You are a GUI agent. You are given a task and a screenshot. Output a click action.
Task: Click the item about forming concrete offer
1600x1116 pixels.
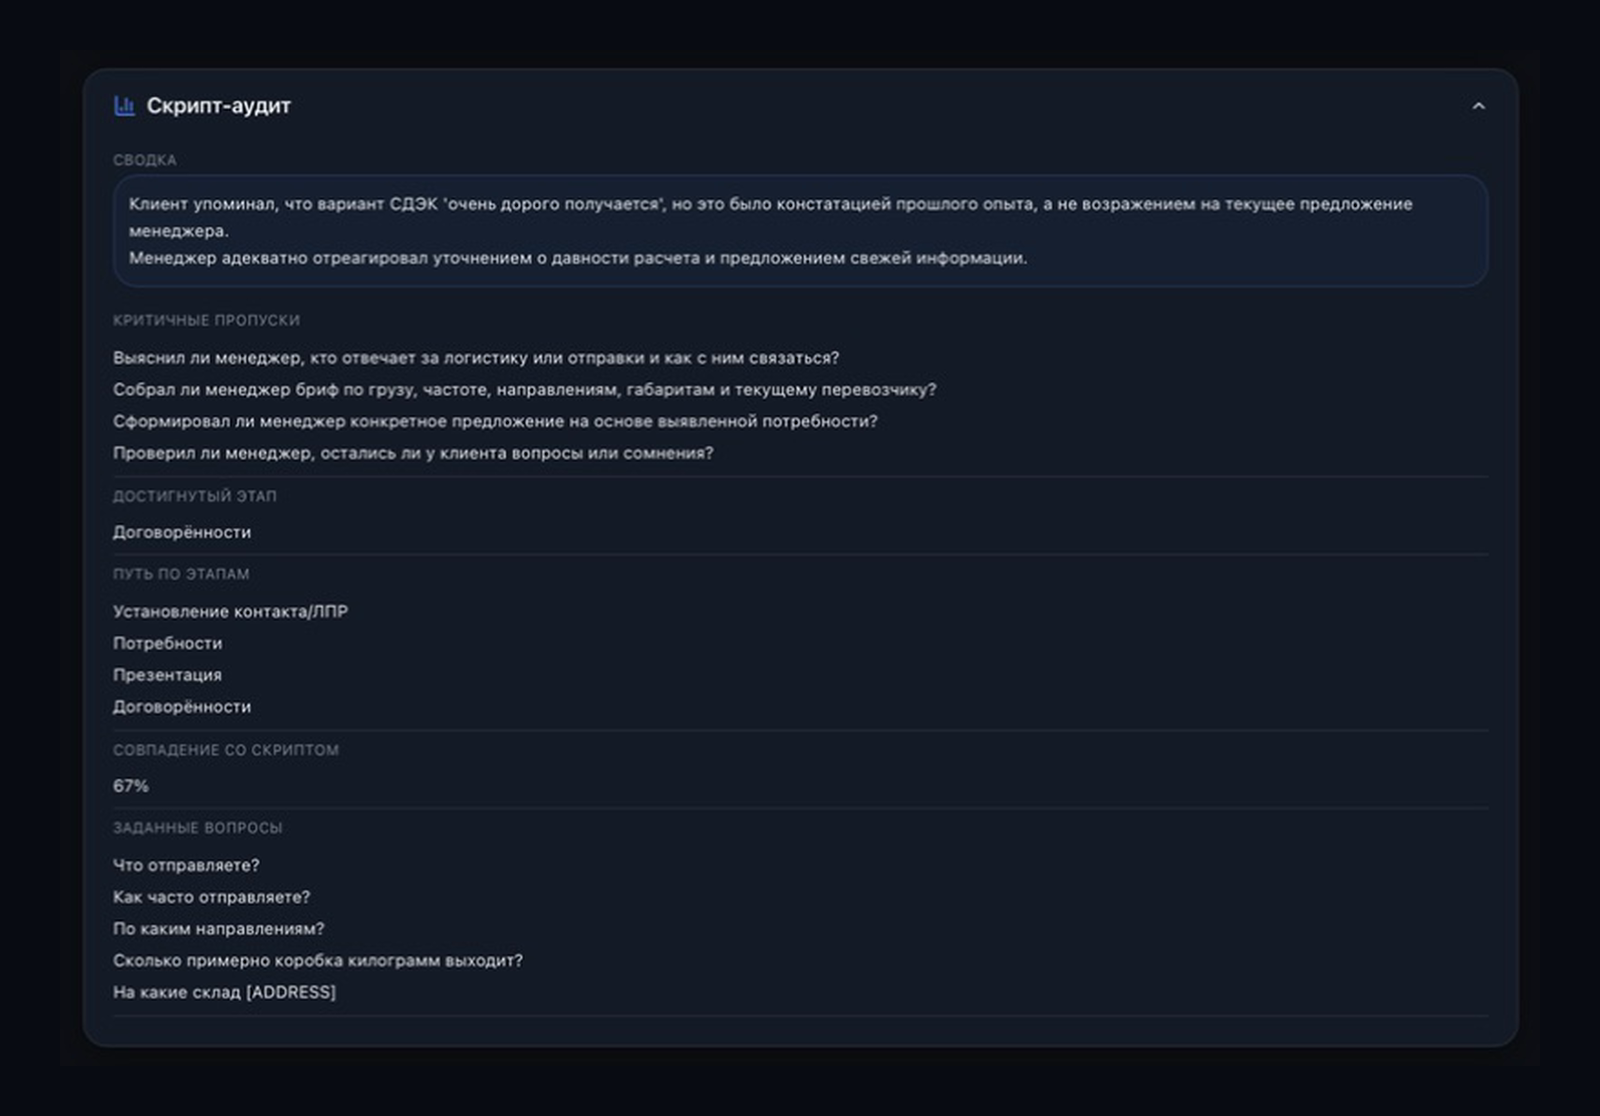click(495, 422)
